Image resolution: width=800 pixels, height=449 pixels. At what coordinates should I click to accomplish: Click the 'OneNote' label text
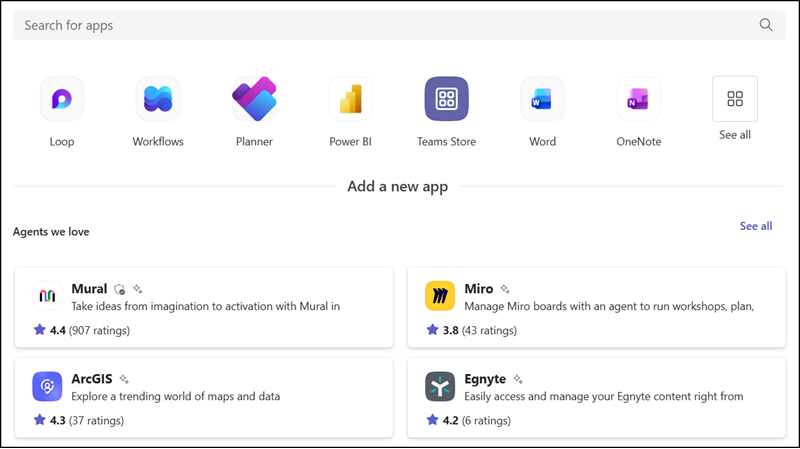pyautogui.click(x=639, y=142)
